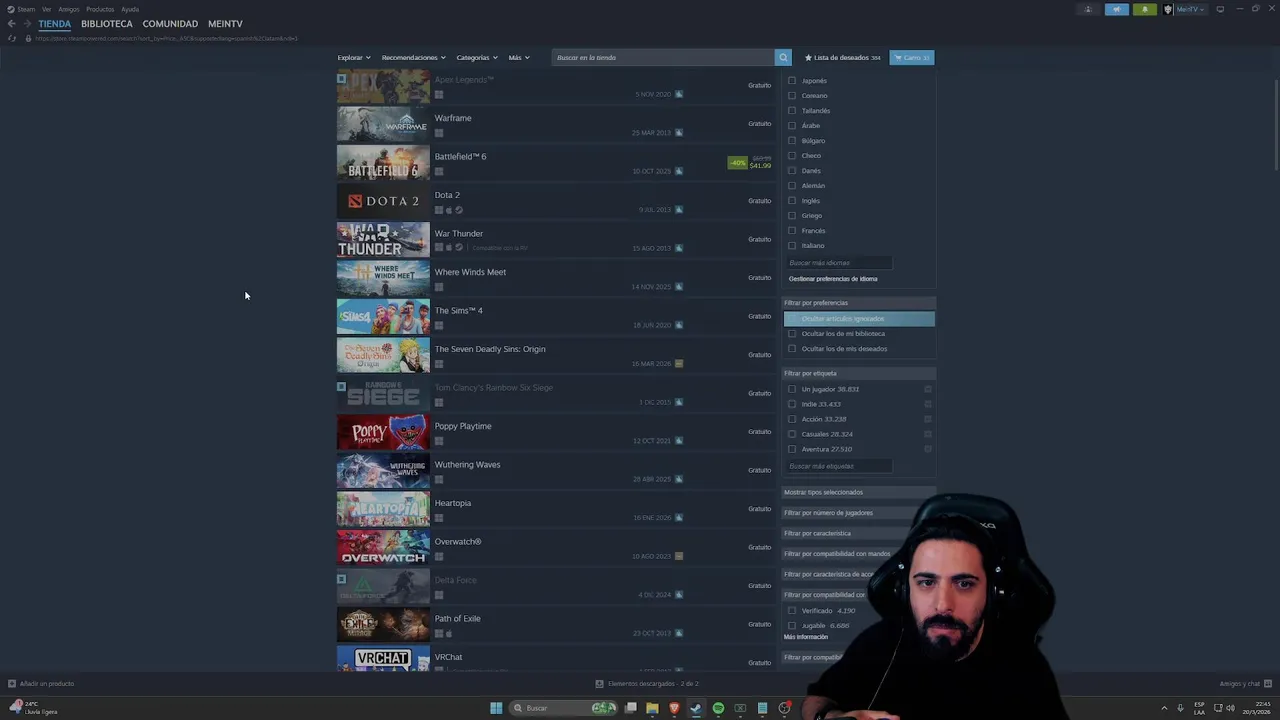Open the Task View icon on taskbar

click(630, 708)
